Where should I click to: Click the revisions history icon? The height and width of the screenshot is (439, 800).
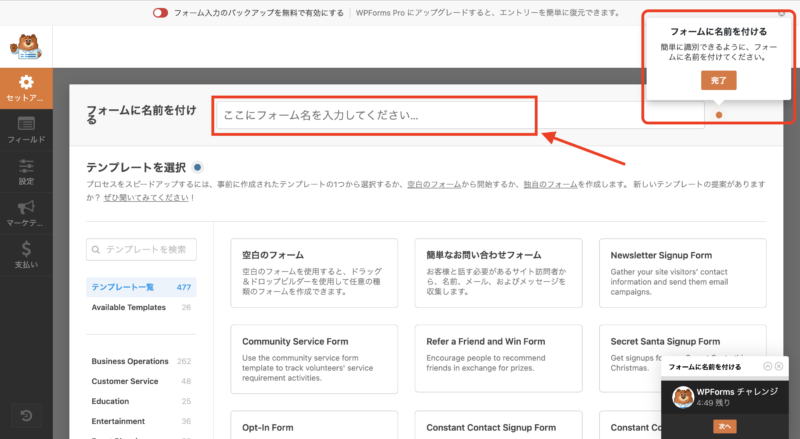(26, 416)
